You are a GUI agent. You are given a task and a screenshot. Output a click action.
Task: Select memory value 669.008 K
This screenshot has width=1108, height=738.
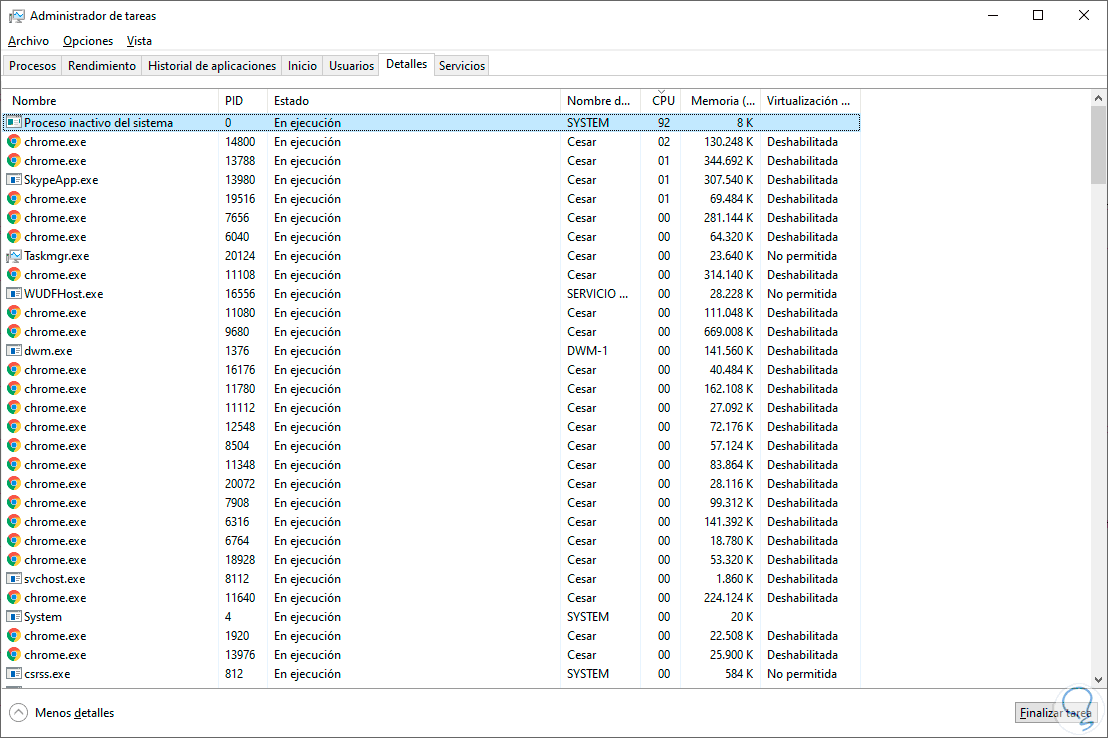(729, 332)
